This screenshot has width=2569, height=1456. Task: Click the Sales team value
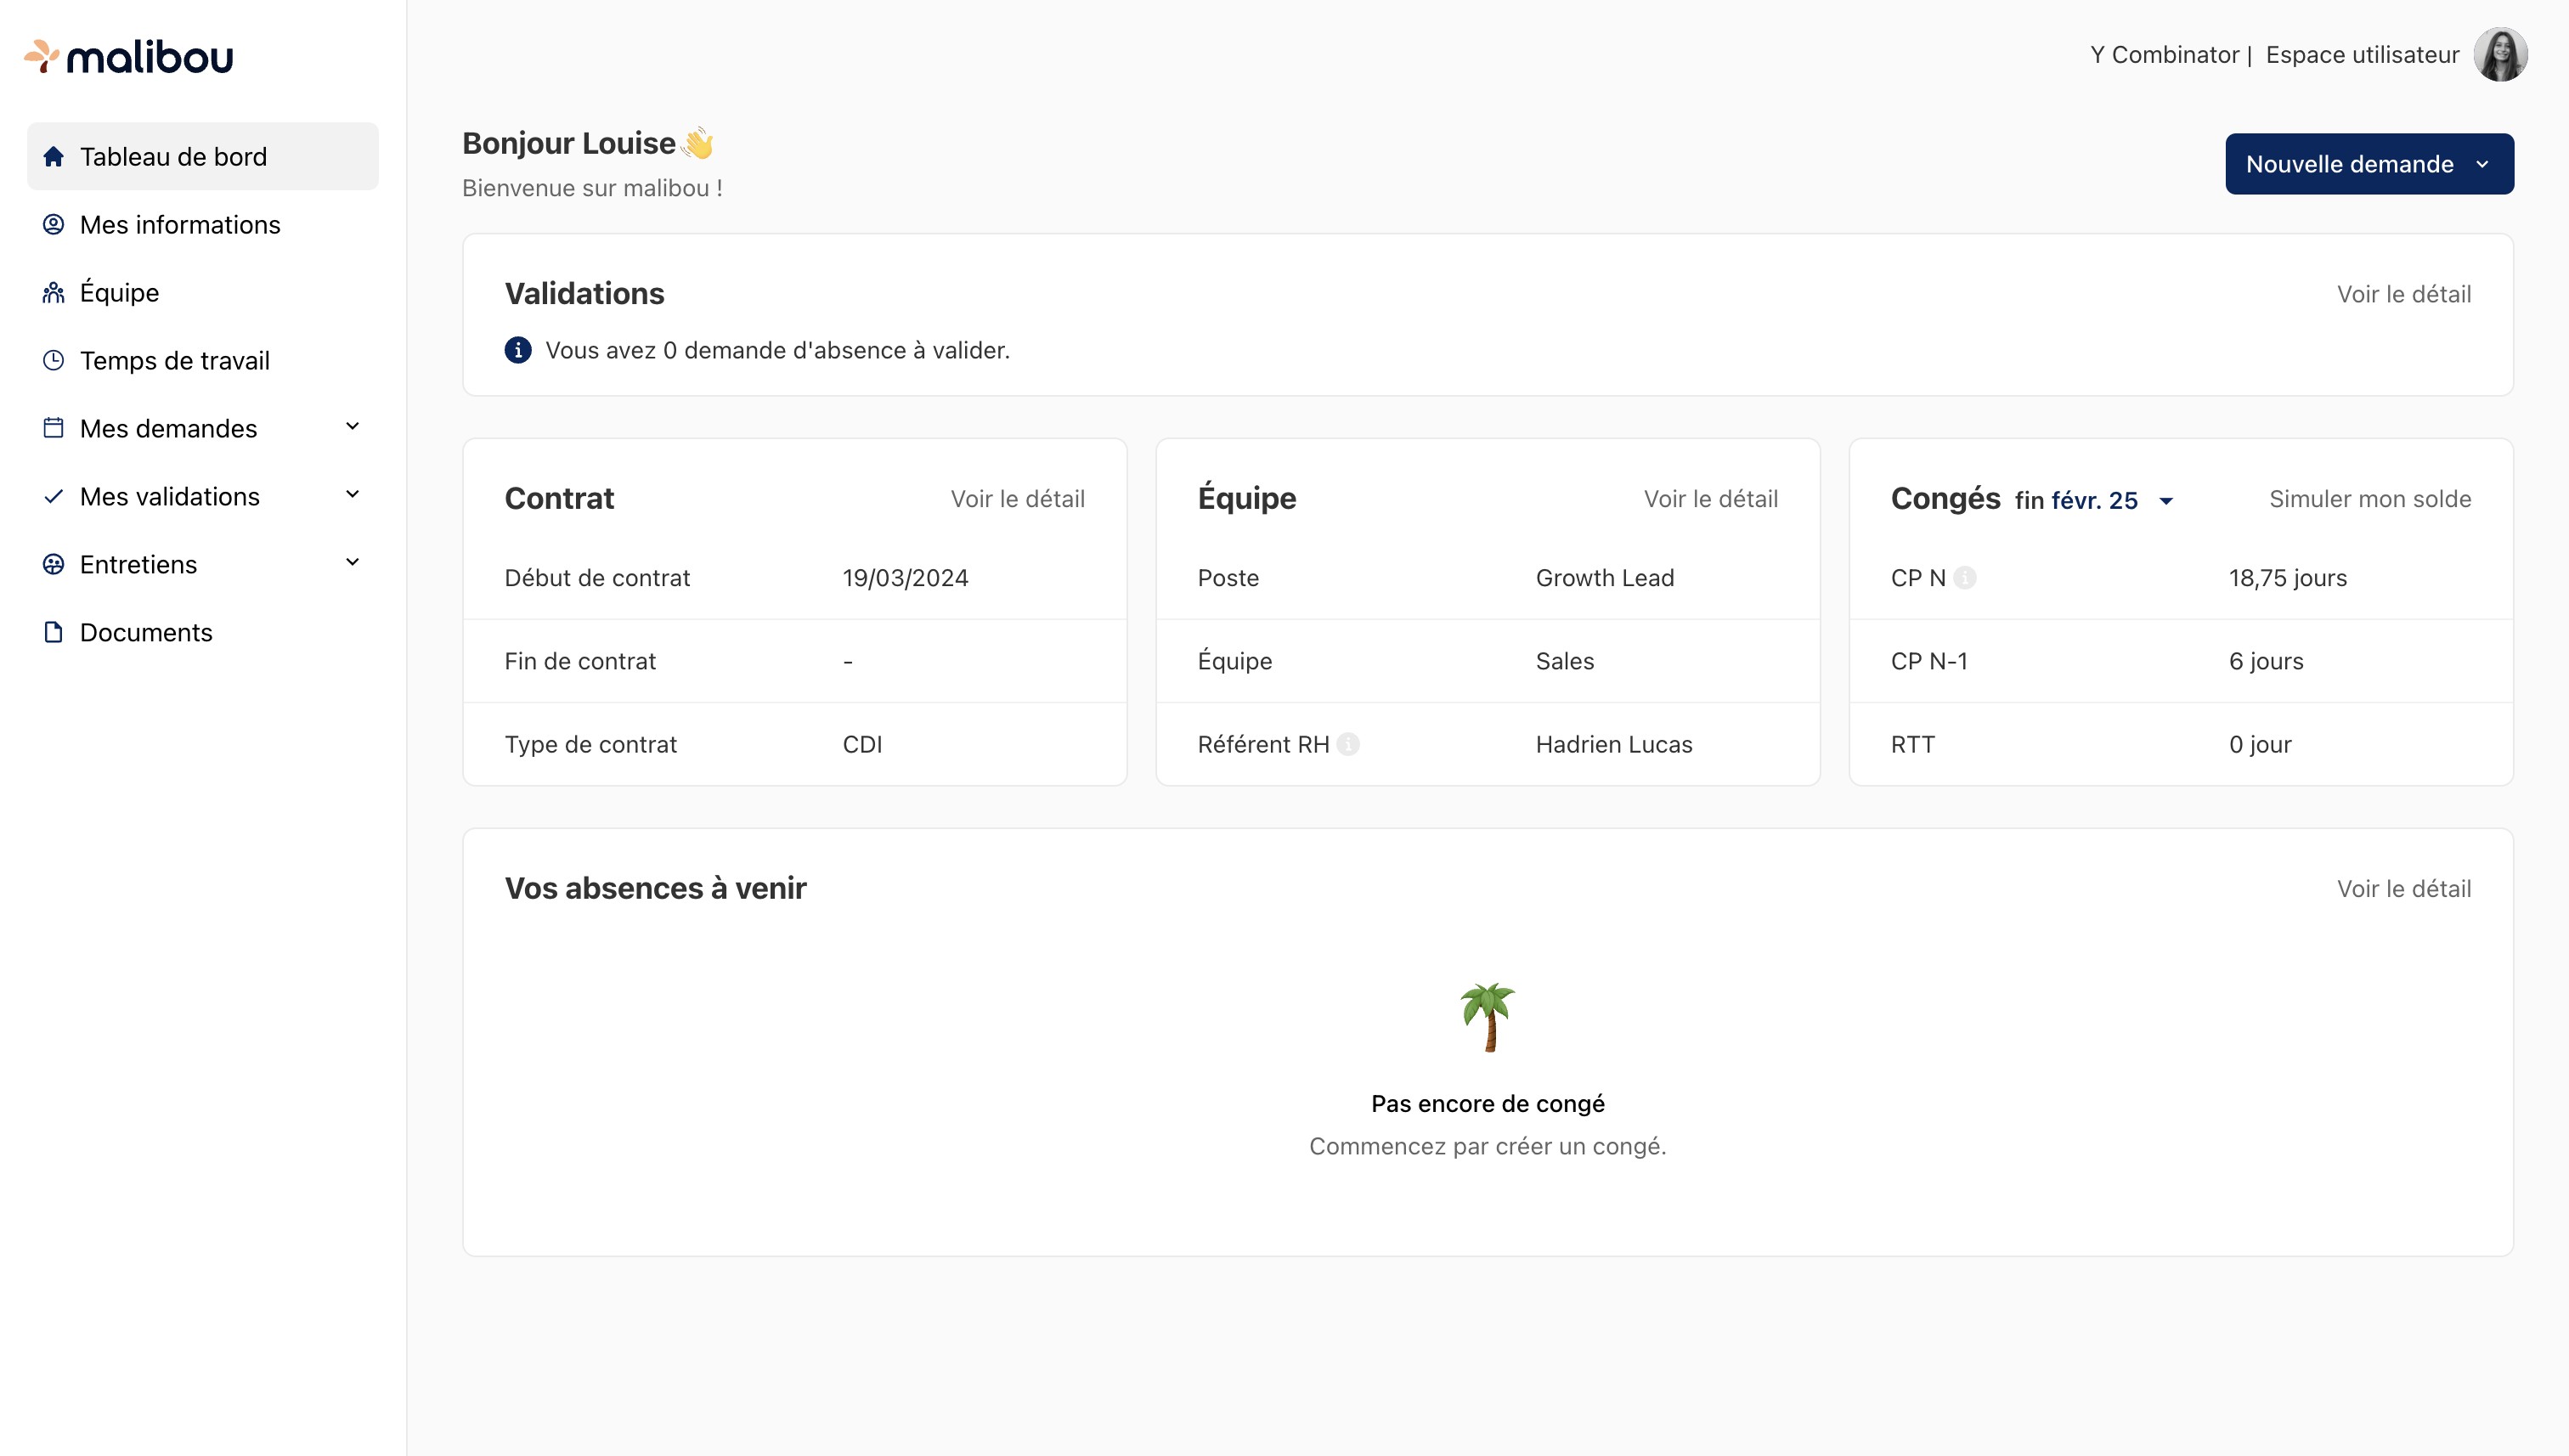pos(1565,661)
